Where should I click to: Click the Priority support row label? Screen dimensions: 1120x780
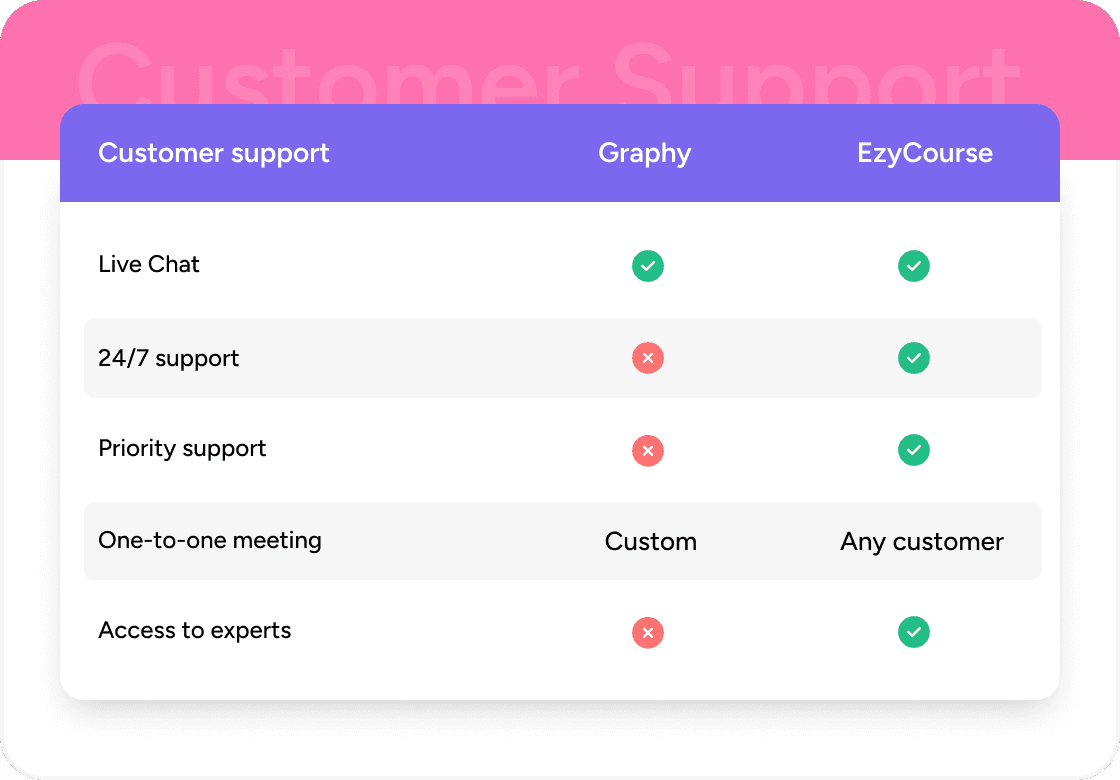coord(182,448)
